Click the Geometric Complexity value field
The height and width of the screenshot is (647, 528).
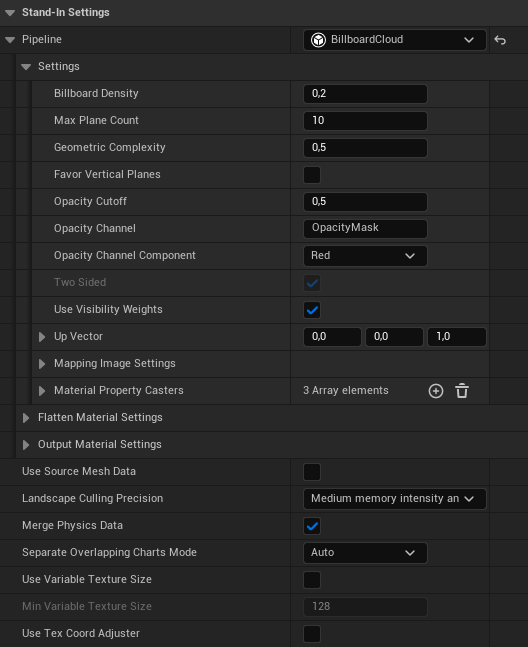click(365, 148)
